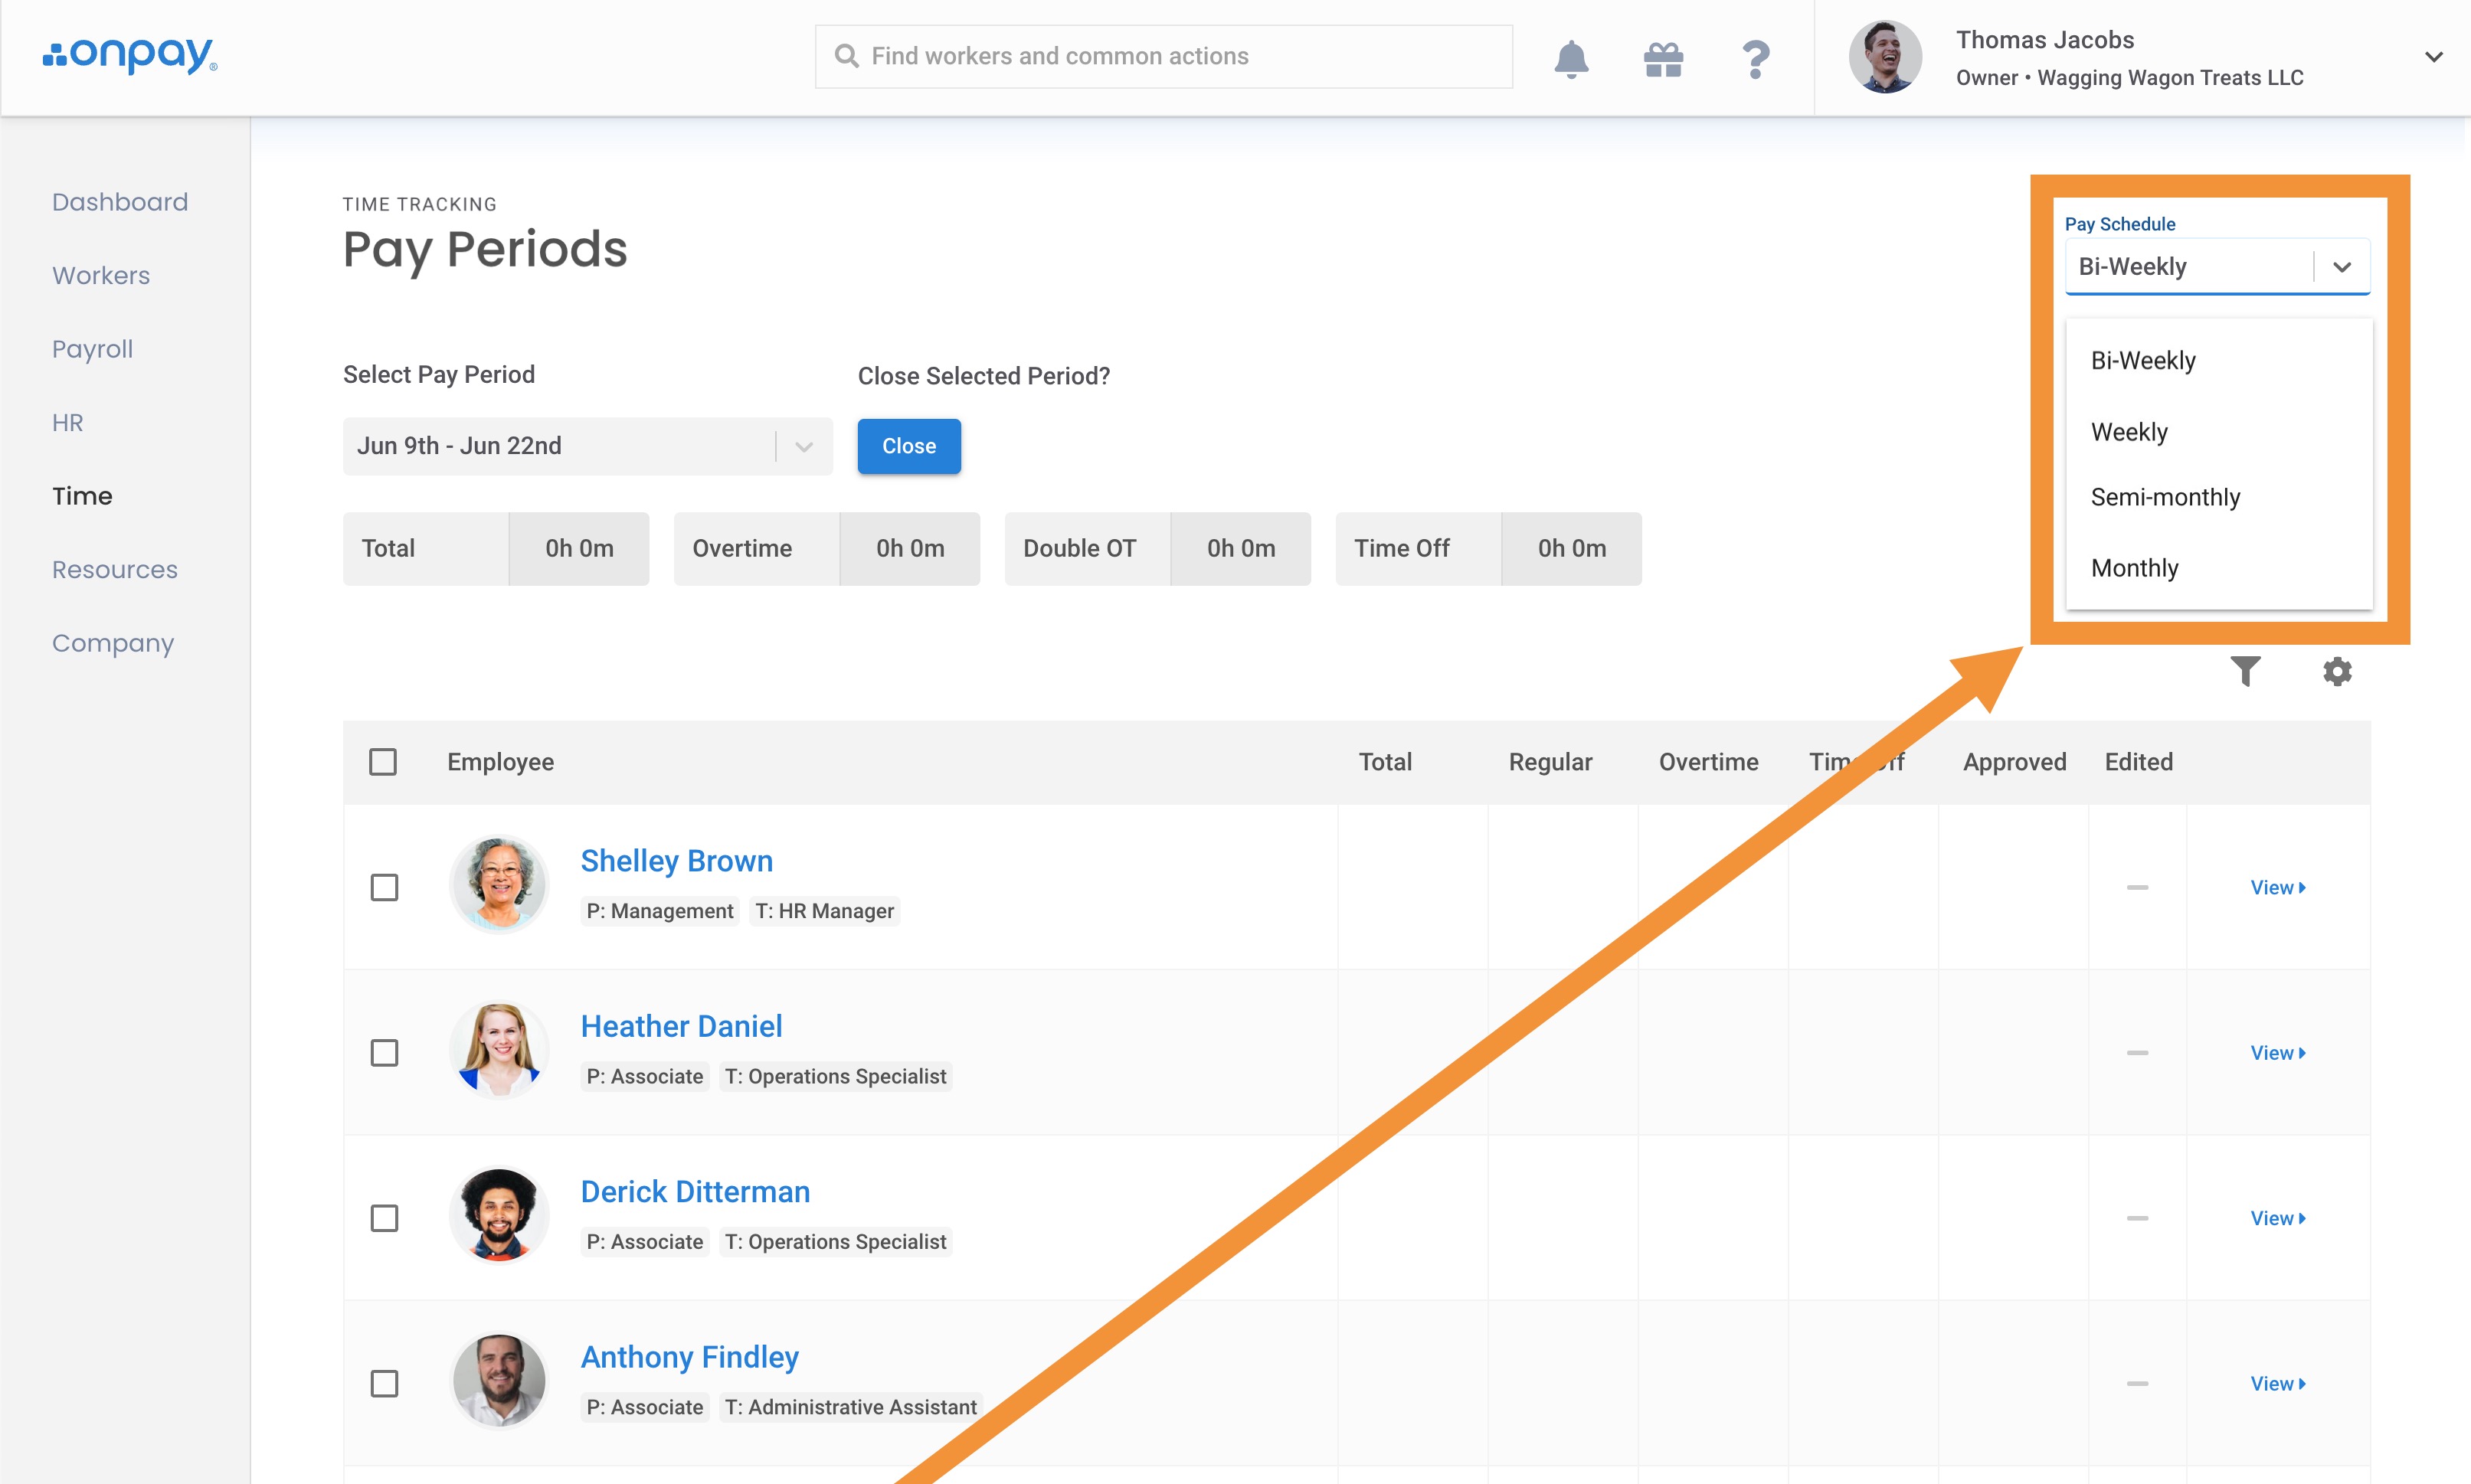Screen dimensions: 2471x1484
Task: Click the T: HR Manager tag
Action: pyautogui.click(x=825, y=911)
